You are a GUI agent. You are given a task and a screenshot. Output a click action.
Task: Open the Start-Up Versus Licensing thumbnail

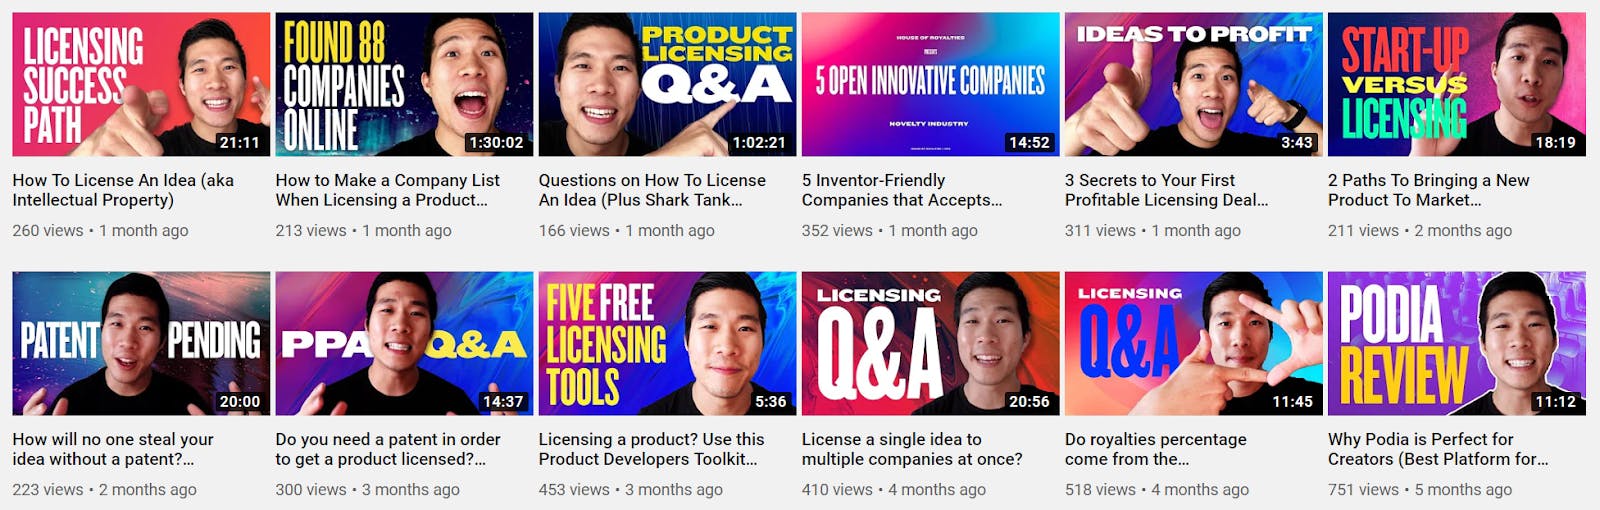[x=1456, y=84]
